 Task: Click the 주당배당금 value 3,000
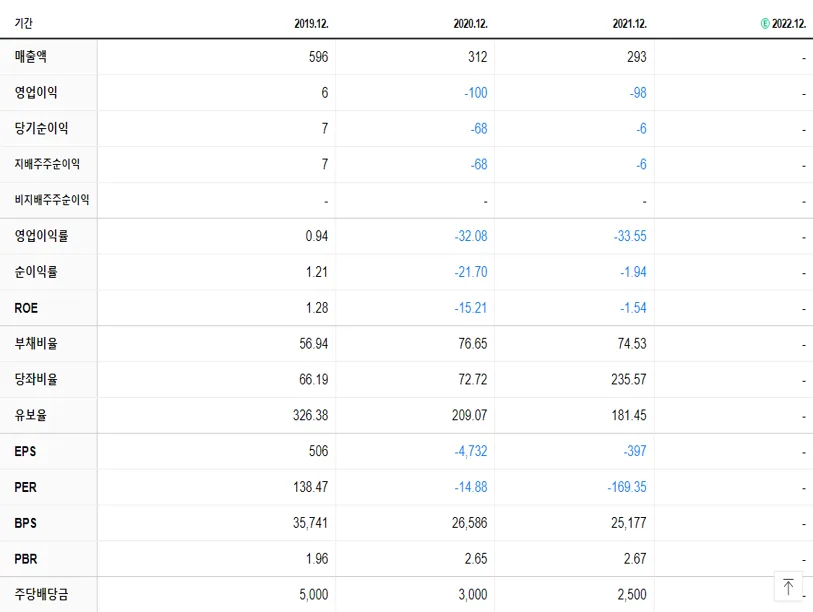[x=473, y=594]
